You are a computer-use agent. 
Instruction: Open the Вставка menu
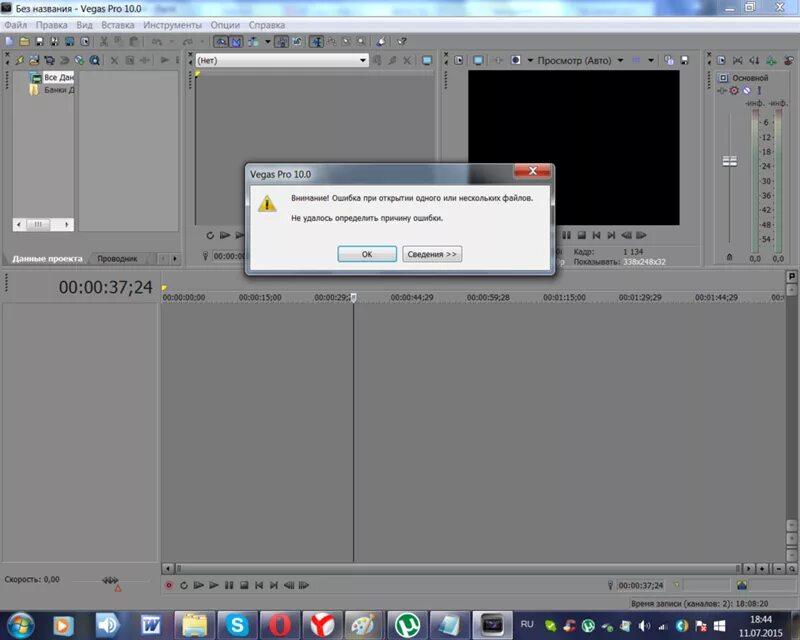117,25
